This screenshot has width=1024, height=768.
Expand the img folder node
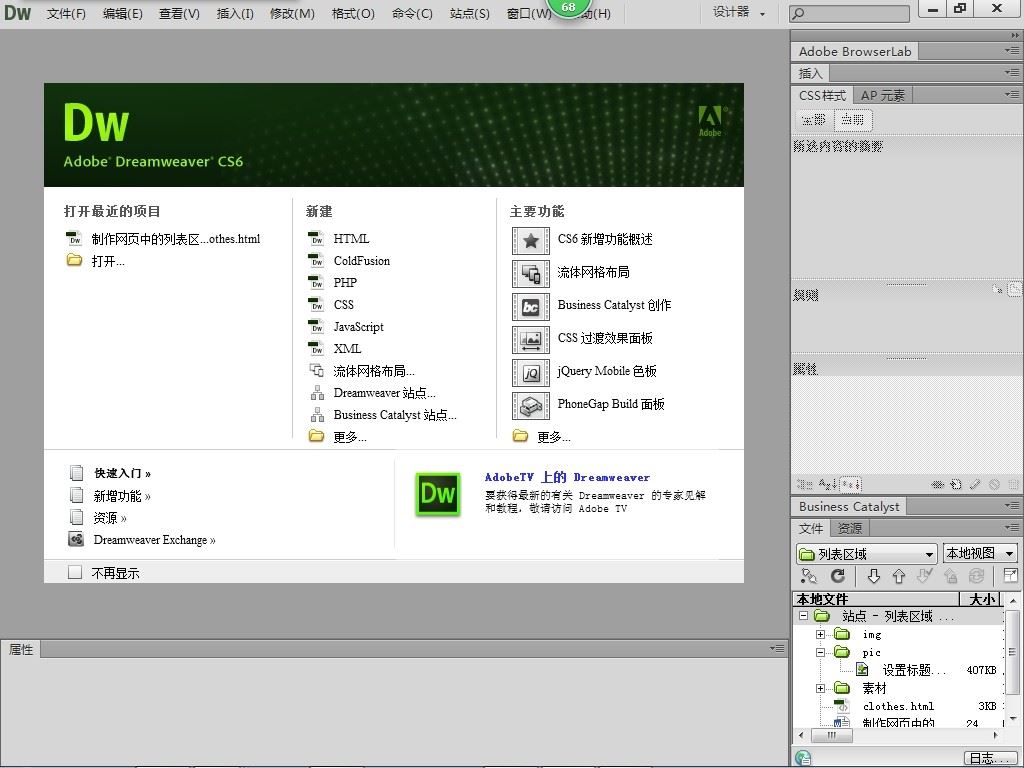(820, 634)
